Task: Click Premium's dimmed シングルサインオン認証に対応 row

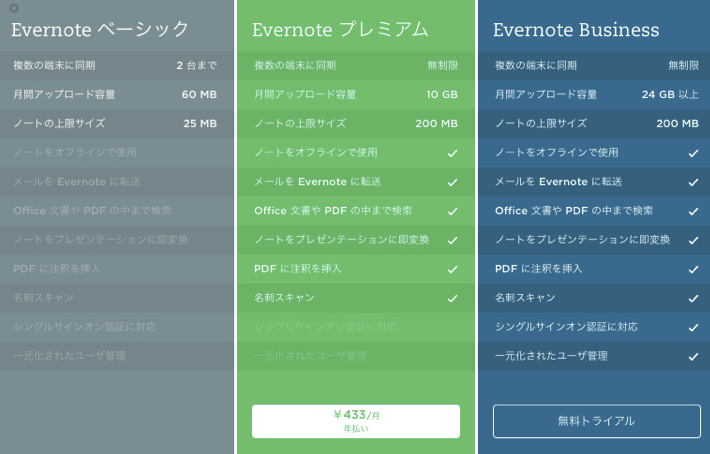Action: (x=356, y=327)
